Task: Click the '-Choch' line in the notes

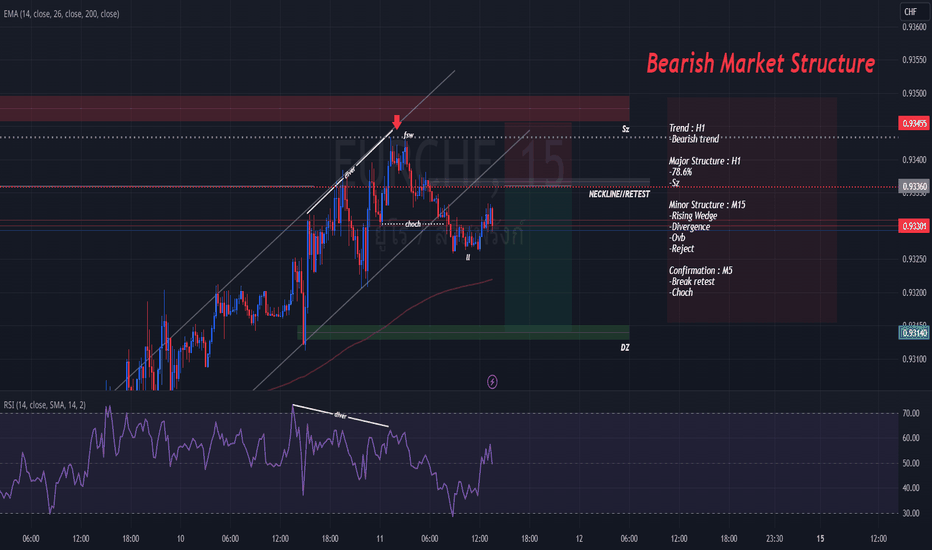Action: pos(681,293)
